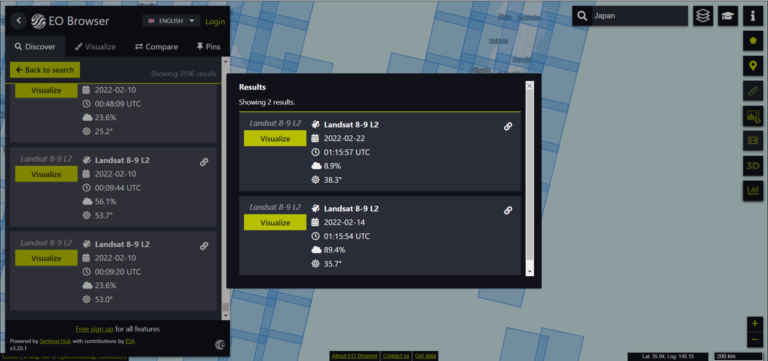Copy link icon for the 2022-02-22 result

click(x=508, y=126)
